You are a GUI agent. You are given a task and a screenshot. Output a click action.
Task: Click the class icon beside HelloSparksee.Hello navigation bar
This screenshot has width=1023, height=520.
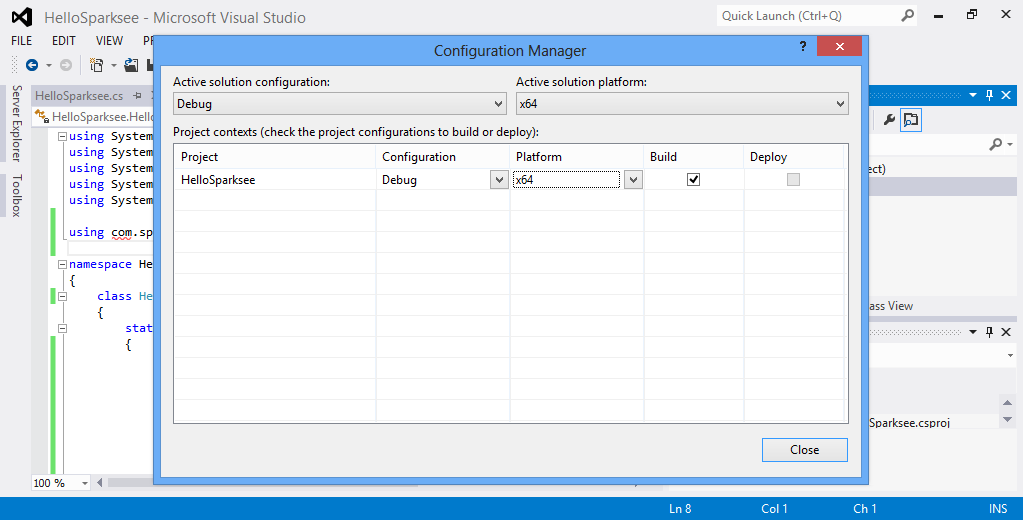(x=42, y=117)
